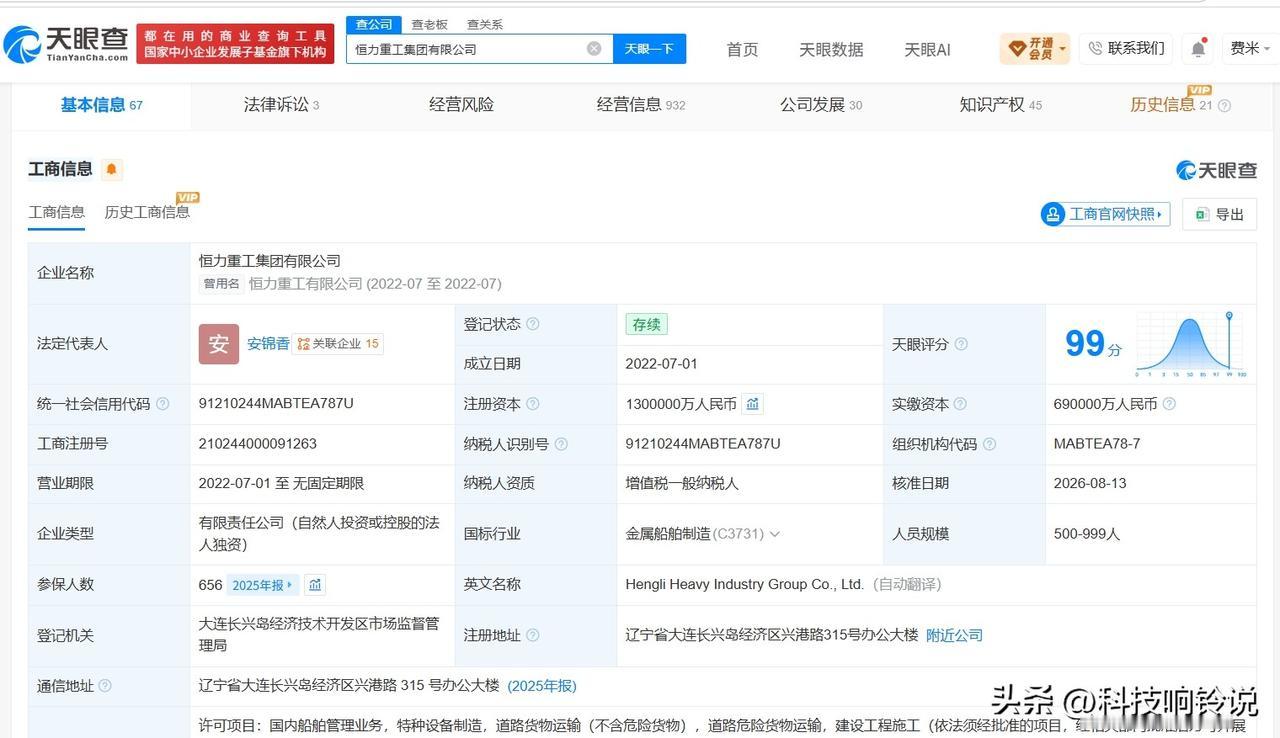Click the 导出 export button

pyautogui.click(x=1219, y=214)
